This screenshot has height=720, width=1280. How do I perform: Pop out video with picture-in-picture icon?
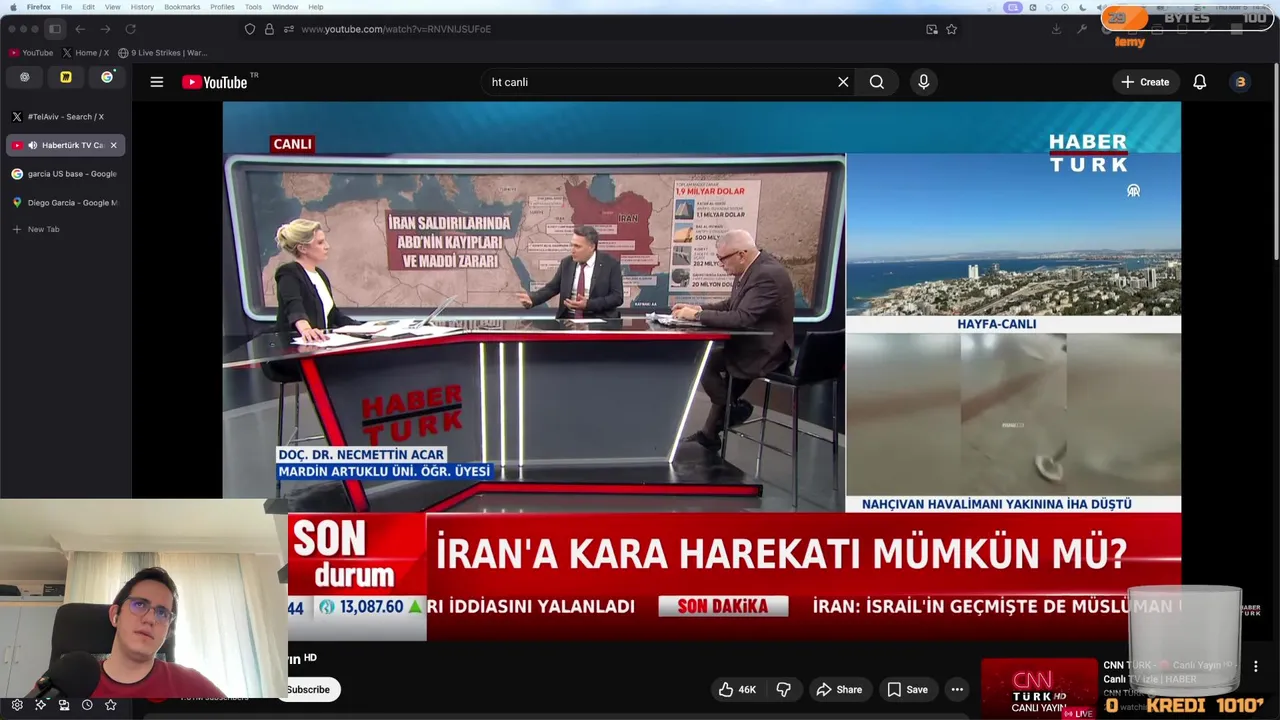(932, 29)
